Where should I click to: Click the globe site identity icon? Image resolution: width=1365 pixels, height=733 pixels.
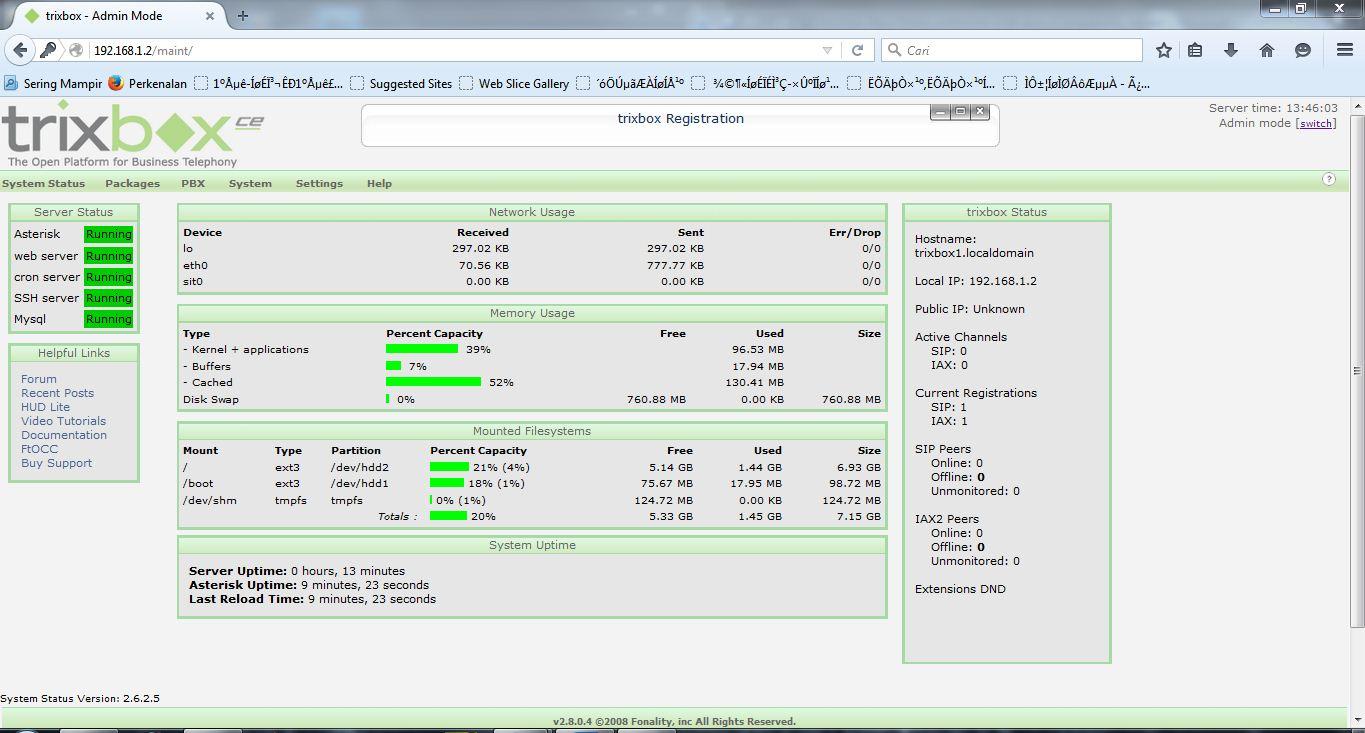(76, 50)
